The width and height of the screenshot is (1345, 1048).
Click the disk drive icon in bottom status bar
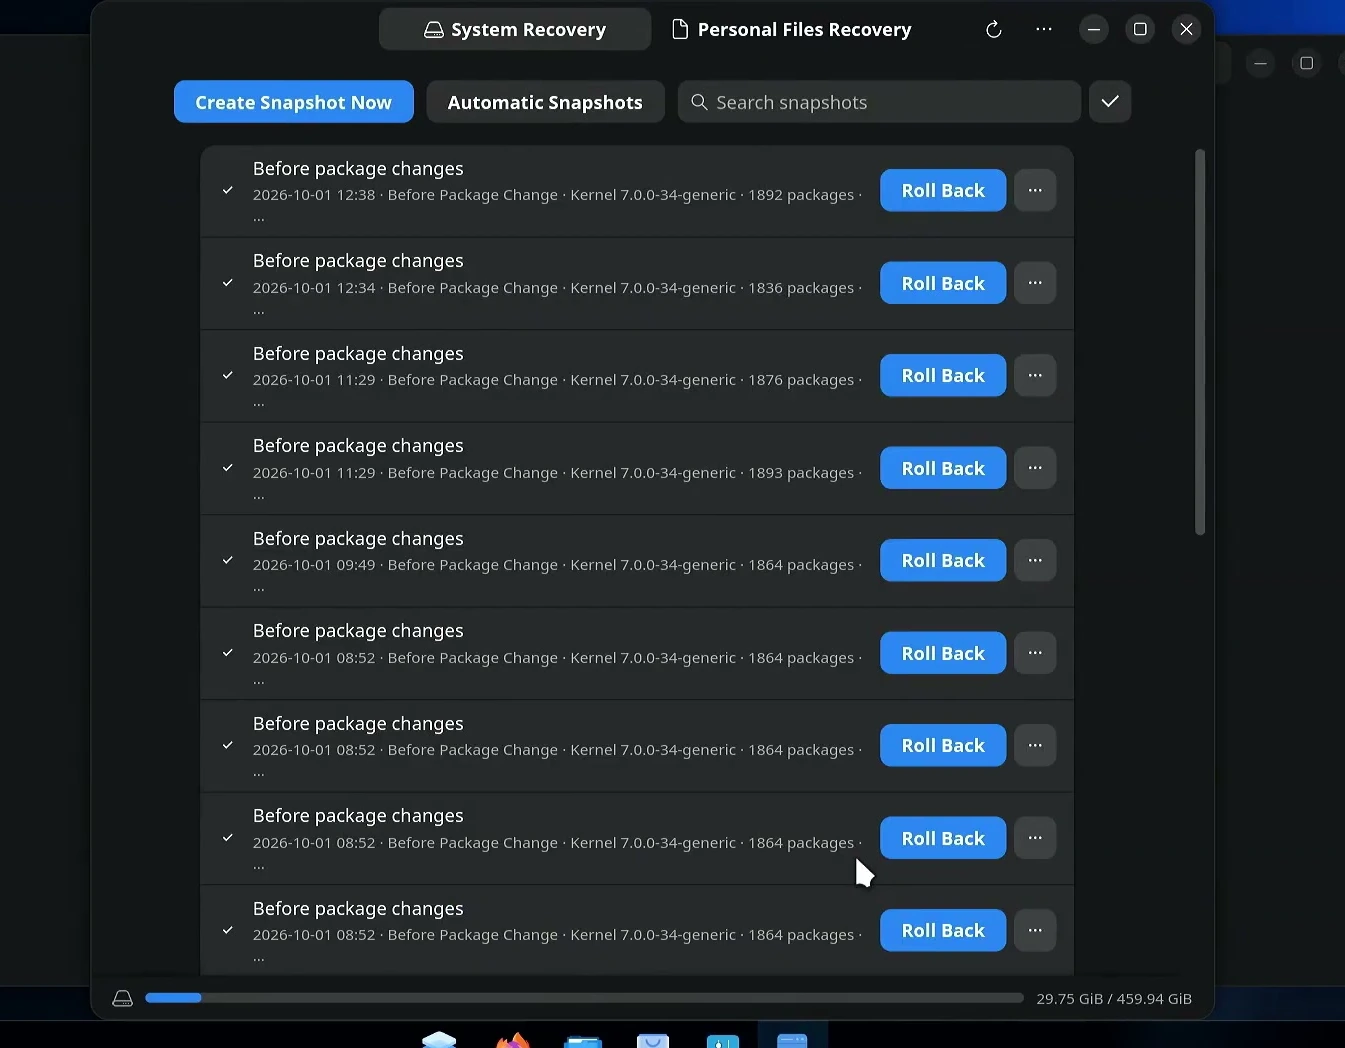point(123,998)
